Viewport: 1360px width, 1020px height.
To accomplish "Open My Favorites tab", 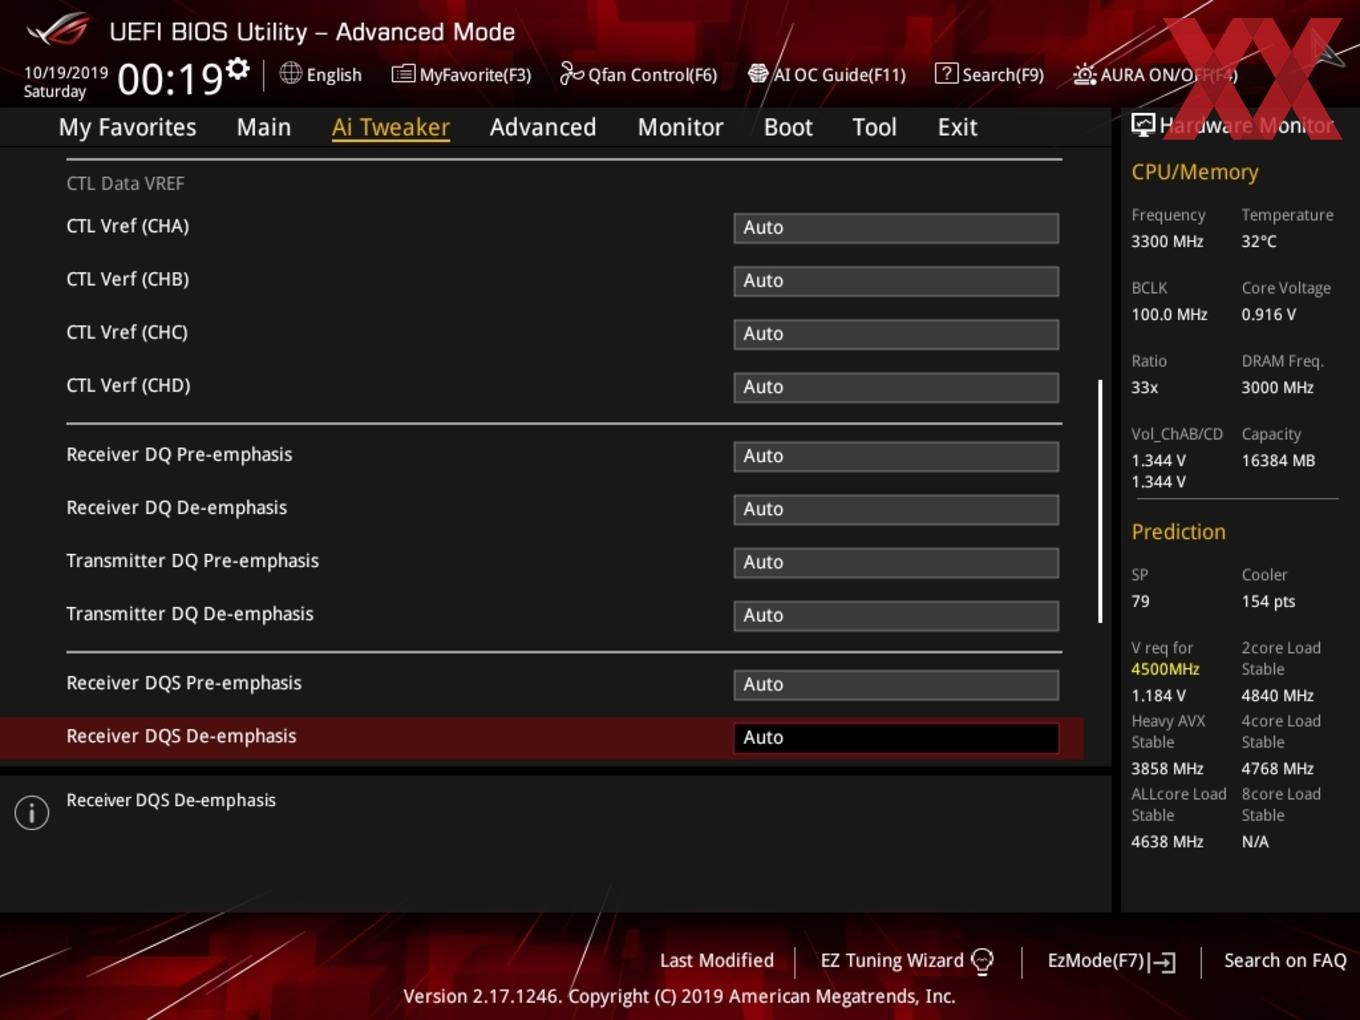I will click(127, 127).
